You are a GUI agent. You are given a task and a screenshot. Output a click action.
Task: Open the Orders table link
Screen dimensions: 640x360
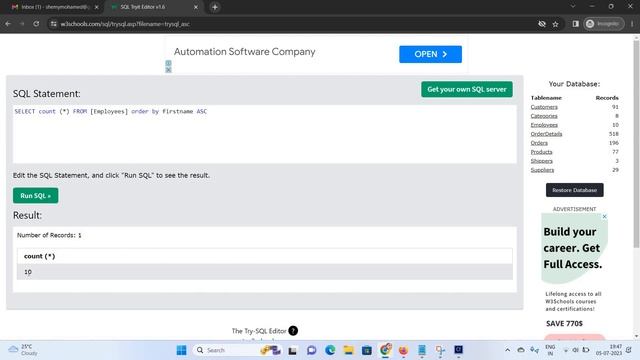click(539, 143)
